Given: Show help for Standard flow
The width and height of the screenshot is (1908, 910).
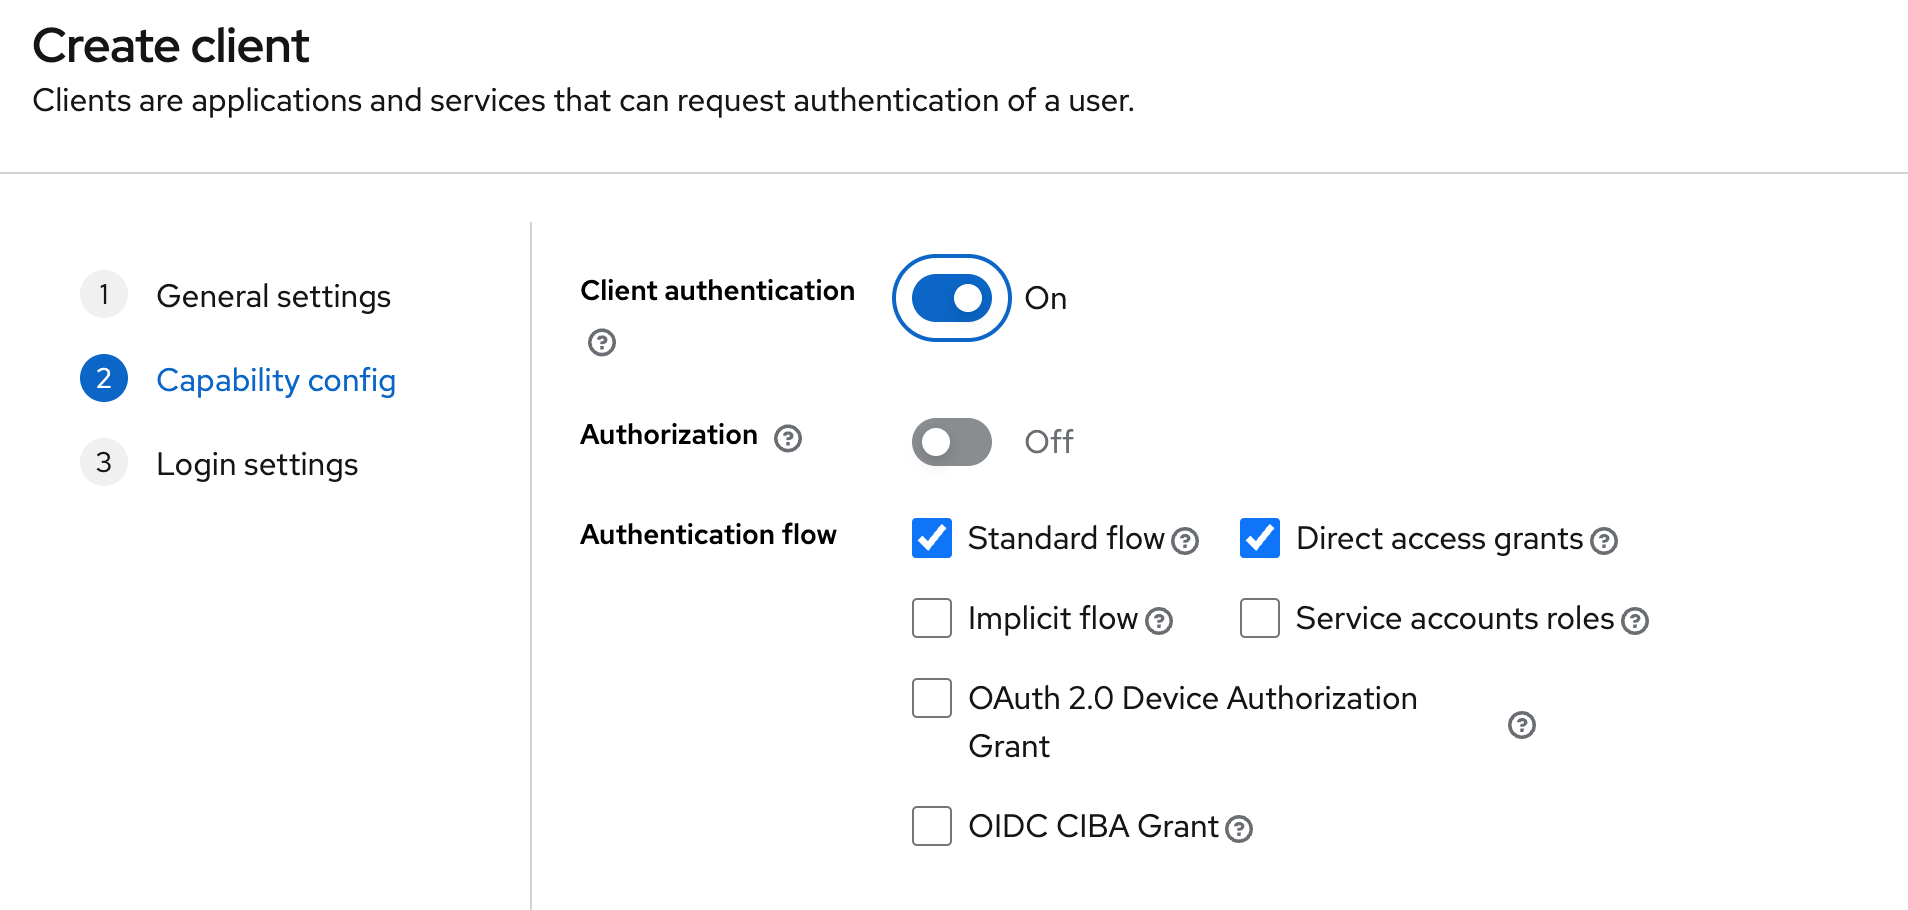Looking at the screenshot, I should click(1185, 541).
